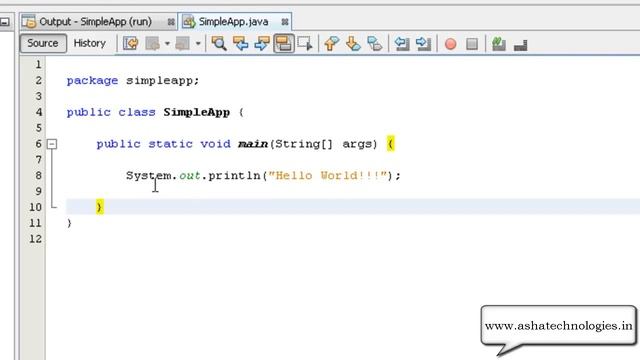Click line number 12 in the gutter

(x=35, y=239)
